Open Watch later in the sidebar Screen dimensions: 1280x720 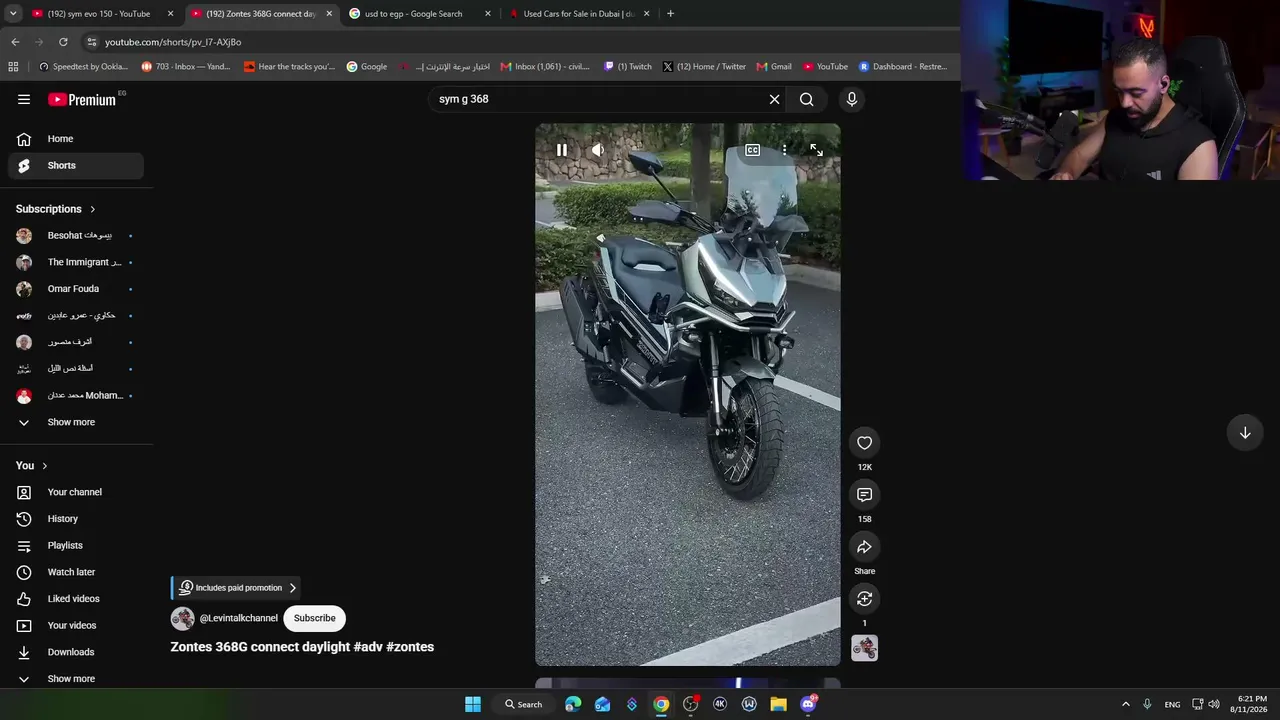[x=76, y=572]
